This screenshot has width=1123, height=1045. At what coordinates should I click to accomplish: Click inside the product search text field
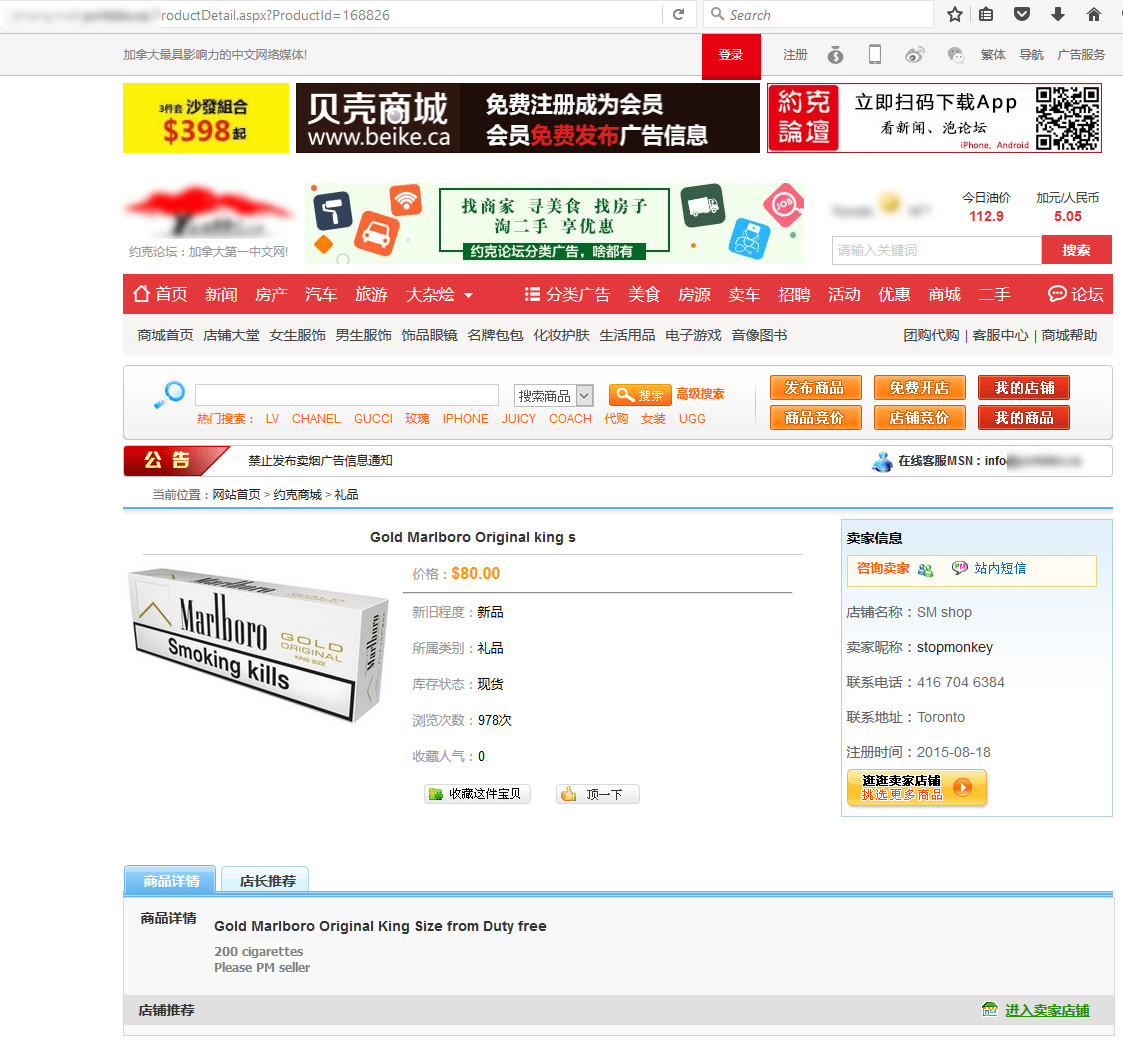347,395
